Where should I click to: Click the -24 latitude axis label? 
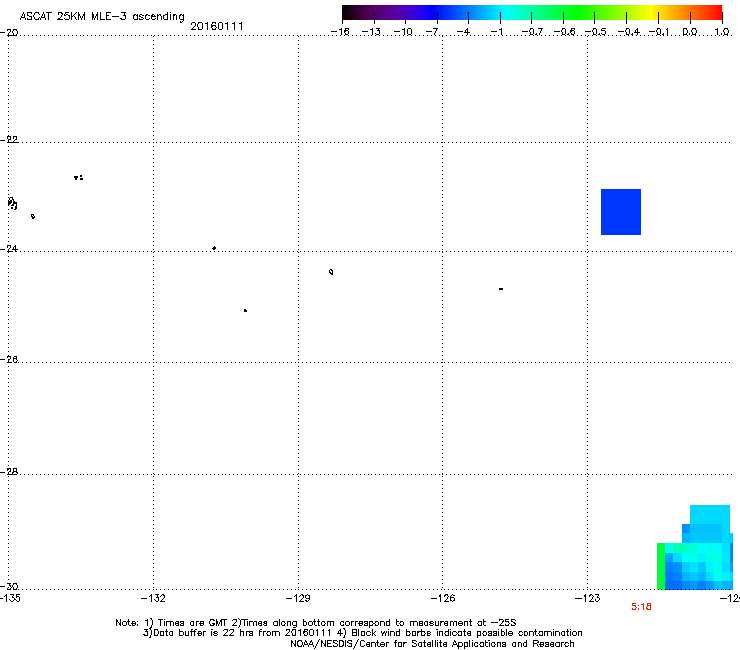(9, 249)
